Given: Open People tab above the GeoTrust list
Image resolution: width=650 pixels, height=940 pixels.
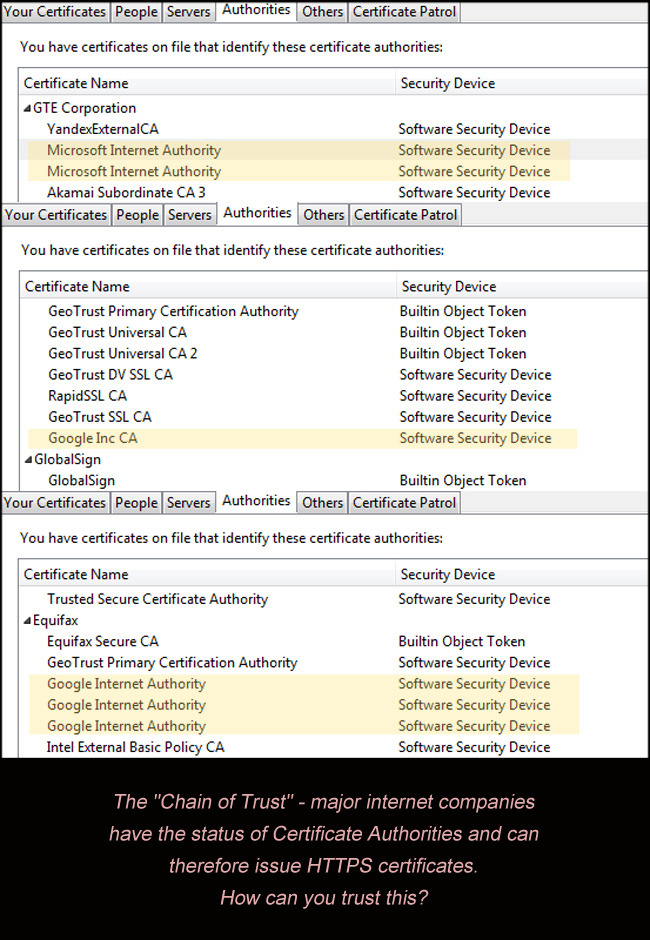Looking at the screenshot, I should [x=137, y=215].
